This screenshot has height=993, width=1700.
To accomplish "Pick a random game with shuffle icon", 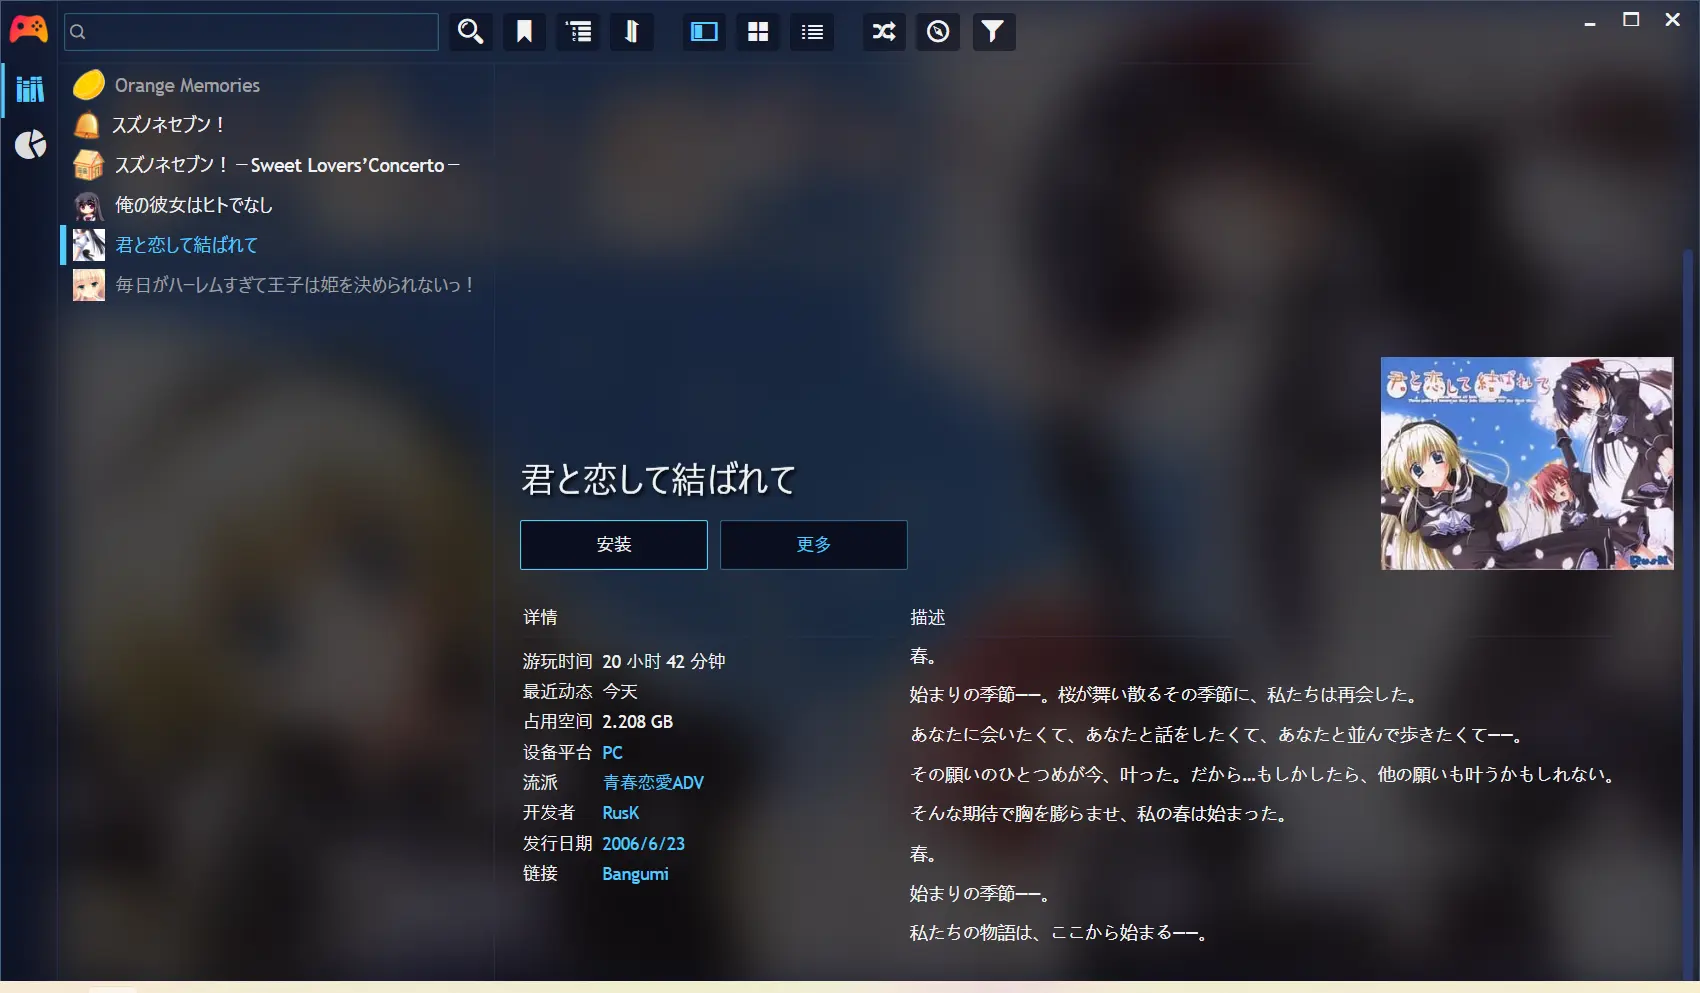I will (884, 32).
